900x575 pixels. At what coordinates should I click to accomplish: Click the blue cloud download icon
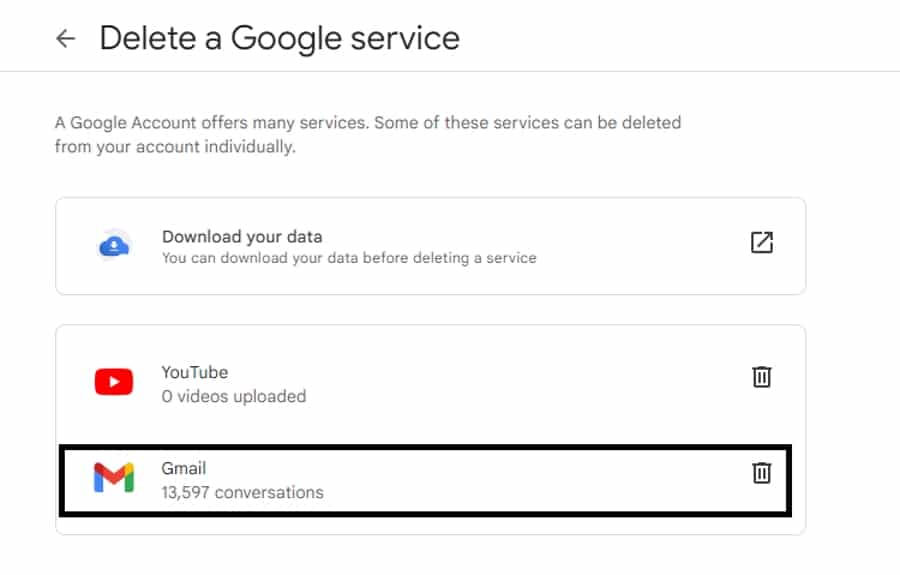(114, 245)
